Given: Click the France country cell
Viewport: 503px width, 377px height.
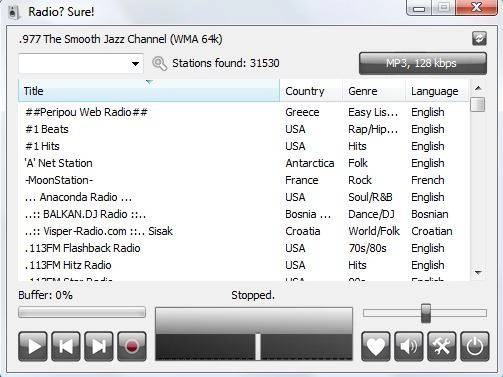Looking at the screenshot, I should [302, 180].
